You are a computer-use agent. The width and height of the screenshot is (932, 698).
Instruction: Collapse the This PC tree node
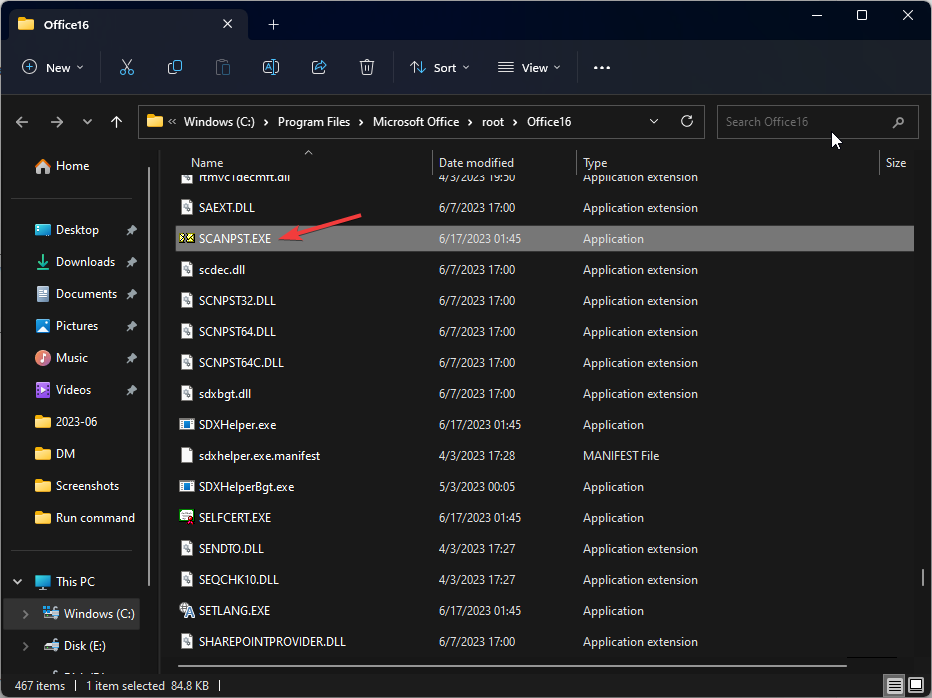(x=18, y=582)
